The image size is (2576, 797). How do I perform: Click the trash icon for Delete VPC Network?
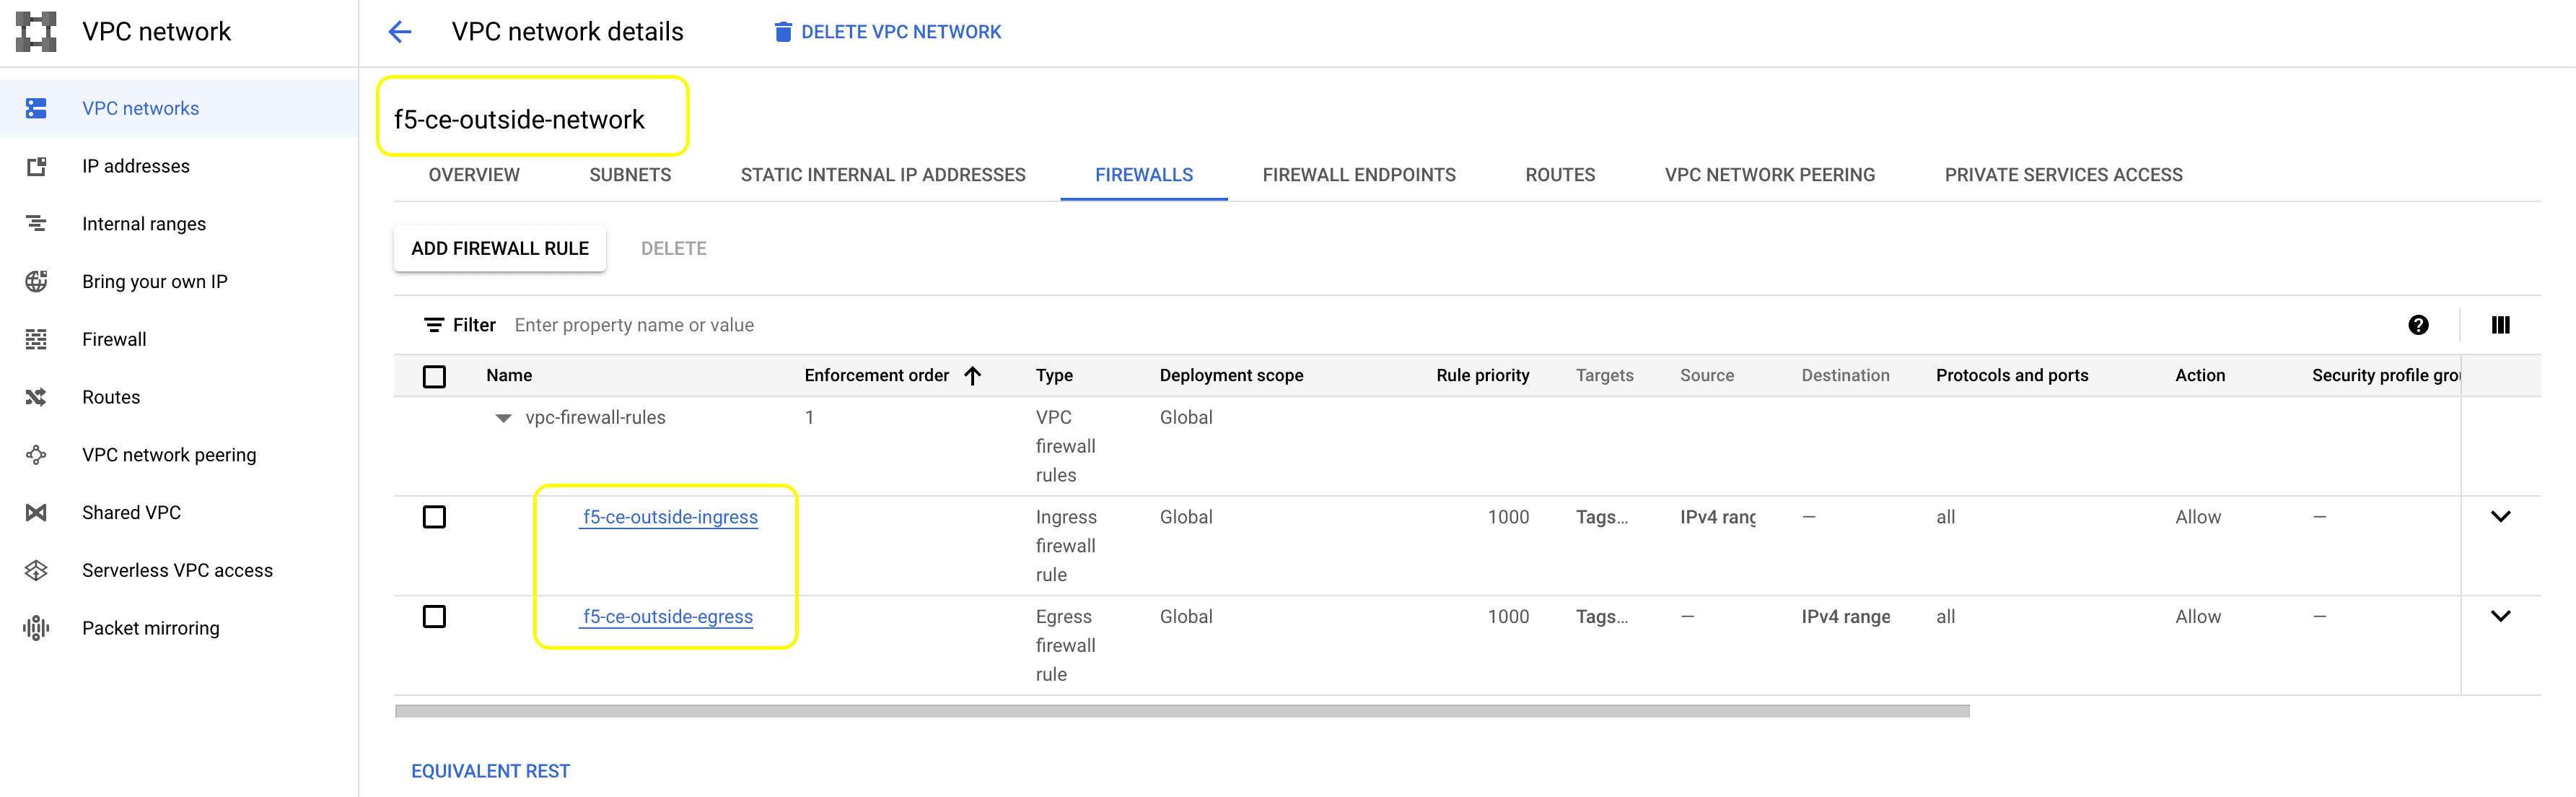point(783,32)
